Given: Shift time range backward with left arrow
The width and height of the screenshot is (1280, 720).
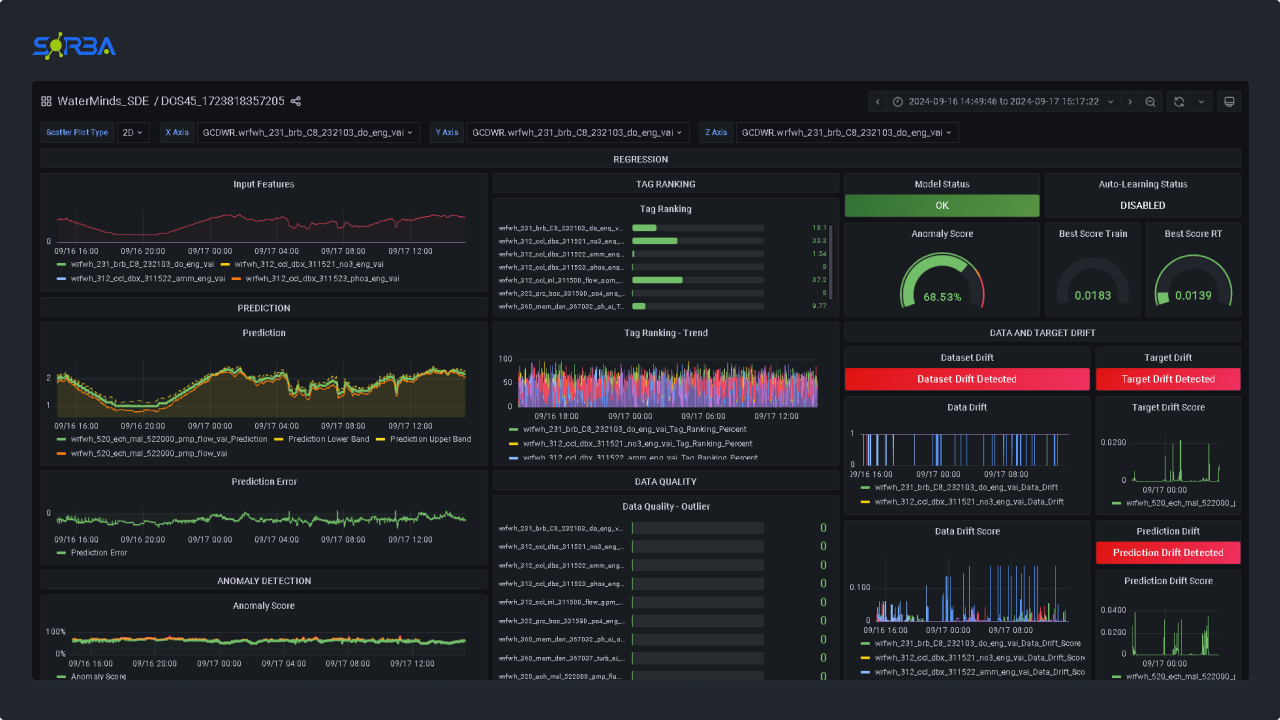Looking at the screenshot, I should (x=877, y=101).
